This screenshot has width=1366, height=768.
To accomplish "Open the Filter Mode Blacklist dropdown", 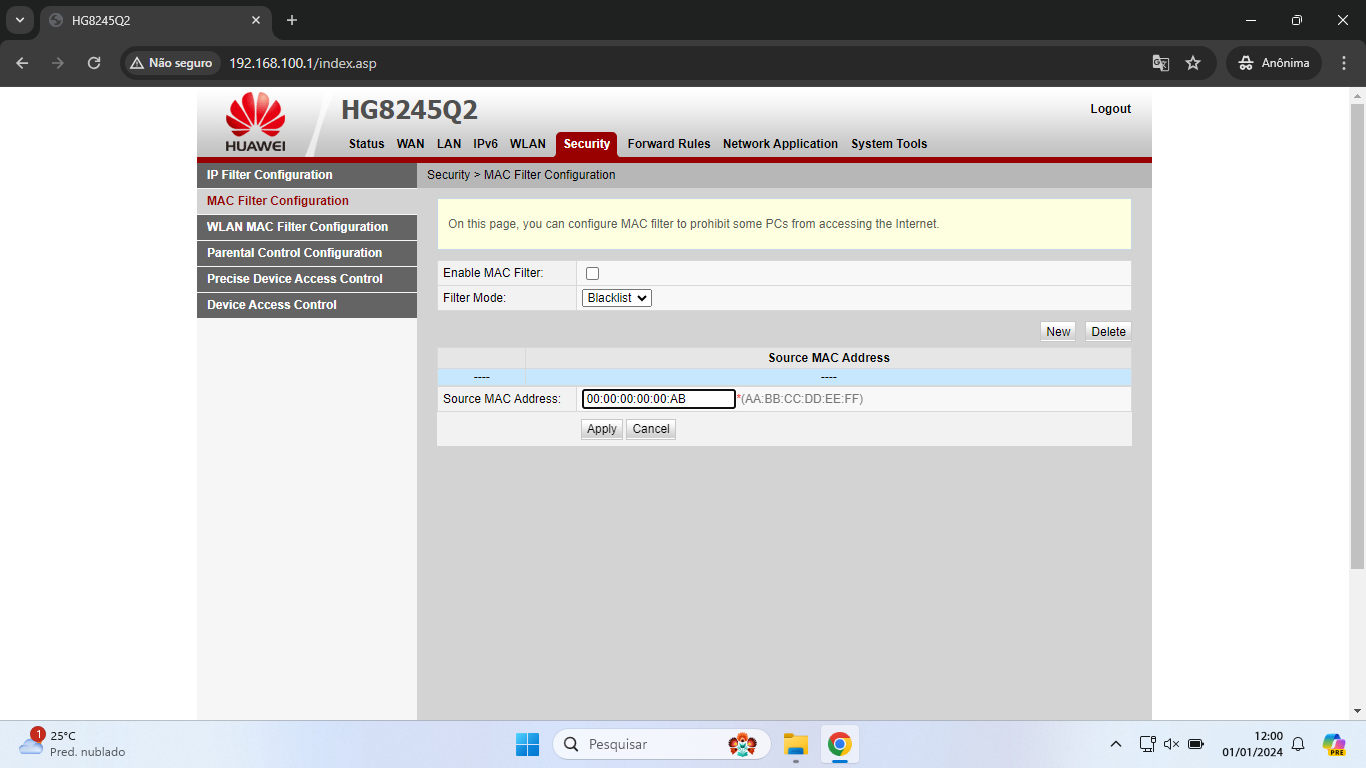I will tap(617, 298).
